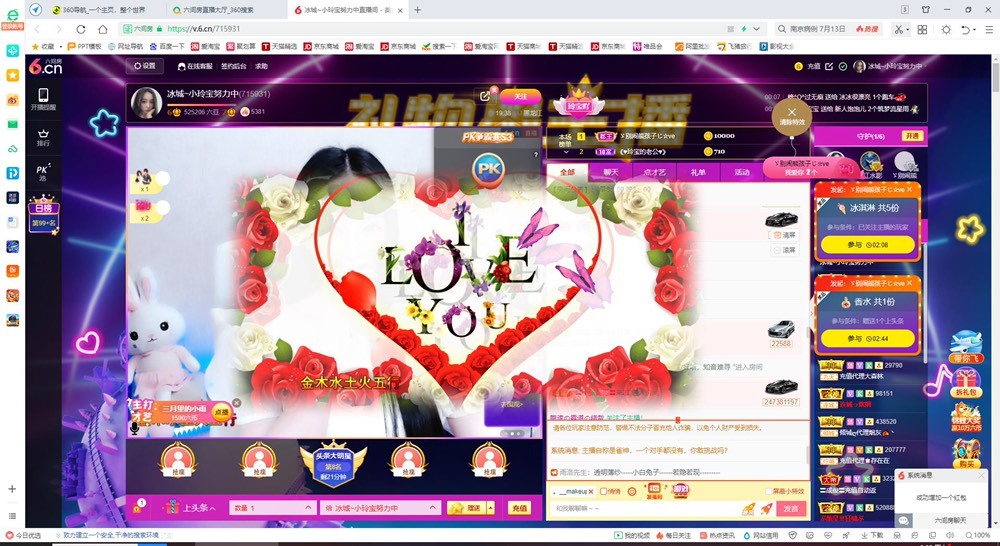This screenshot has width=1000, height=546.
Task: Click the Weibo icon in browser sidebar
Action: (x=12, y=100)
